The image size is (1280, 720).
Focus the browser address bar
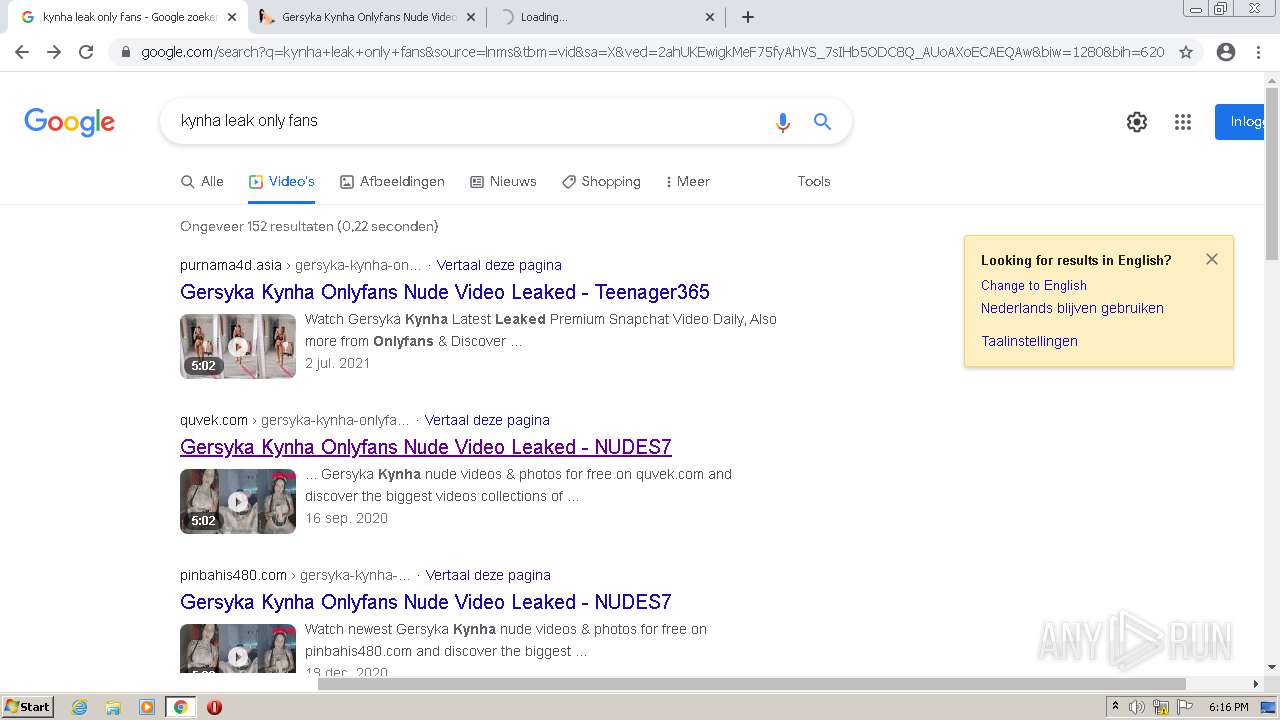[652, 52]
